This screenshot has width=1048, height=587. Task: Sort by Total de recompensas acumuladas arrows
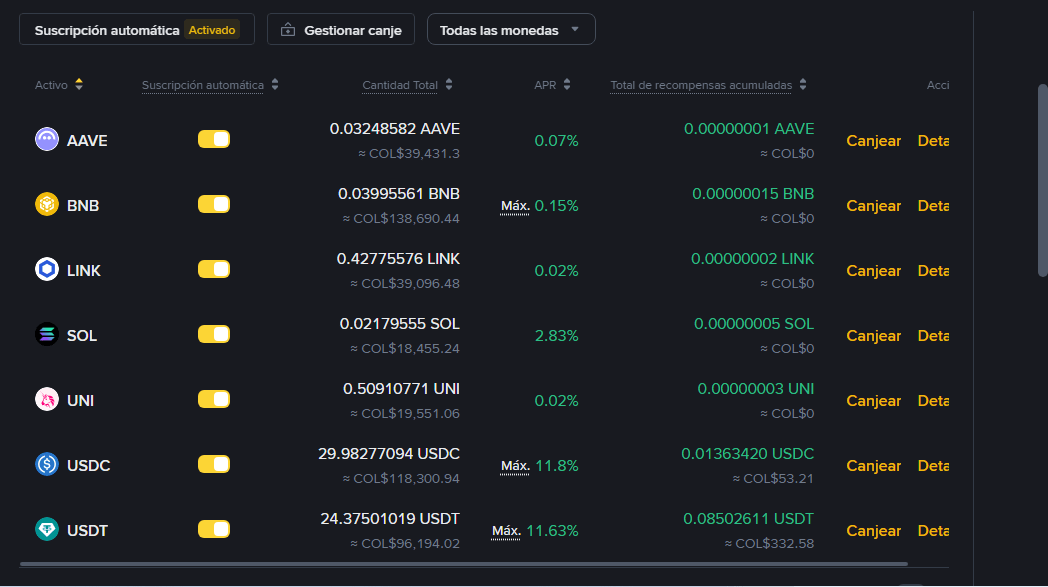pos(803,84)
